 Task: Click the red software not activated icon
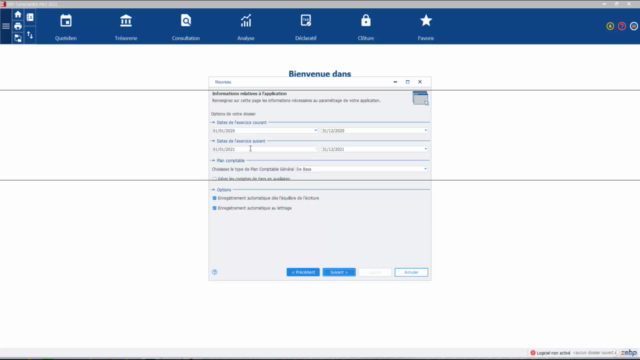coord(533,353)
